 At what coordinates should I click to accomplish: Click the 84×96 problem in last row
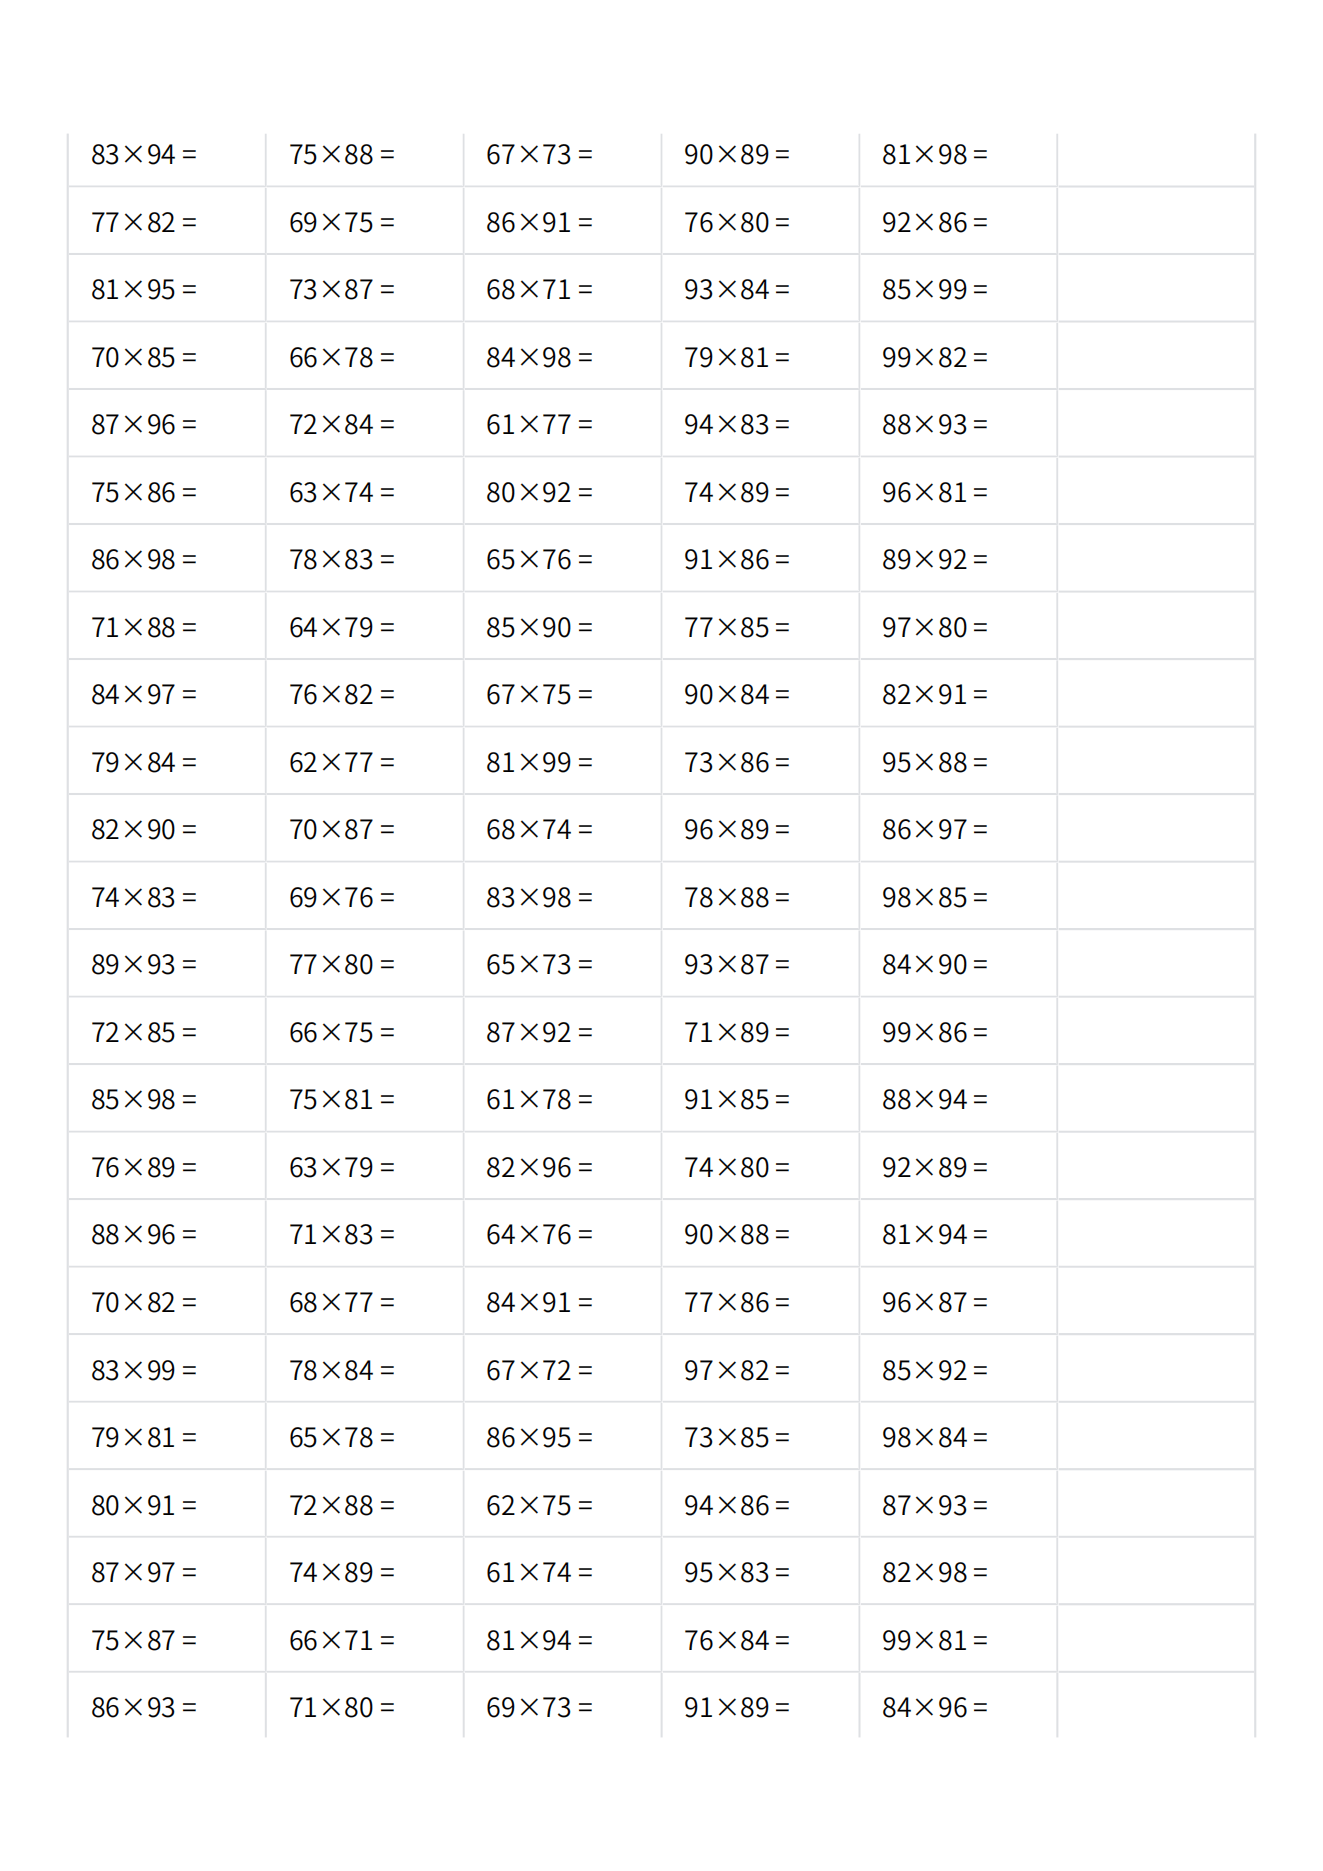[x=935, y=1707]
